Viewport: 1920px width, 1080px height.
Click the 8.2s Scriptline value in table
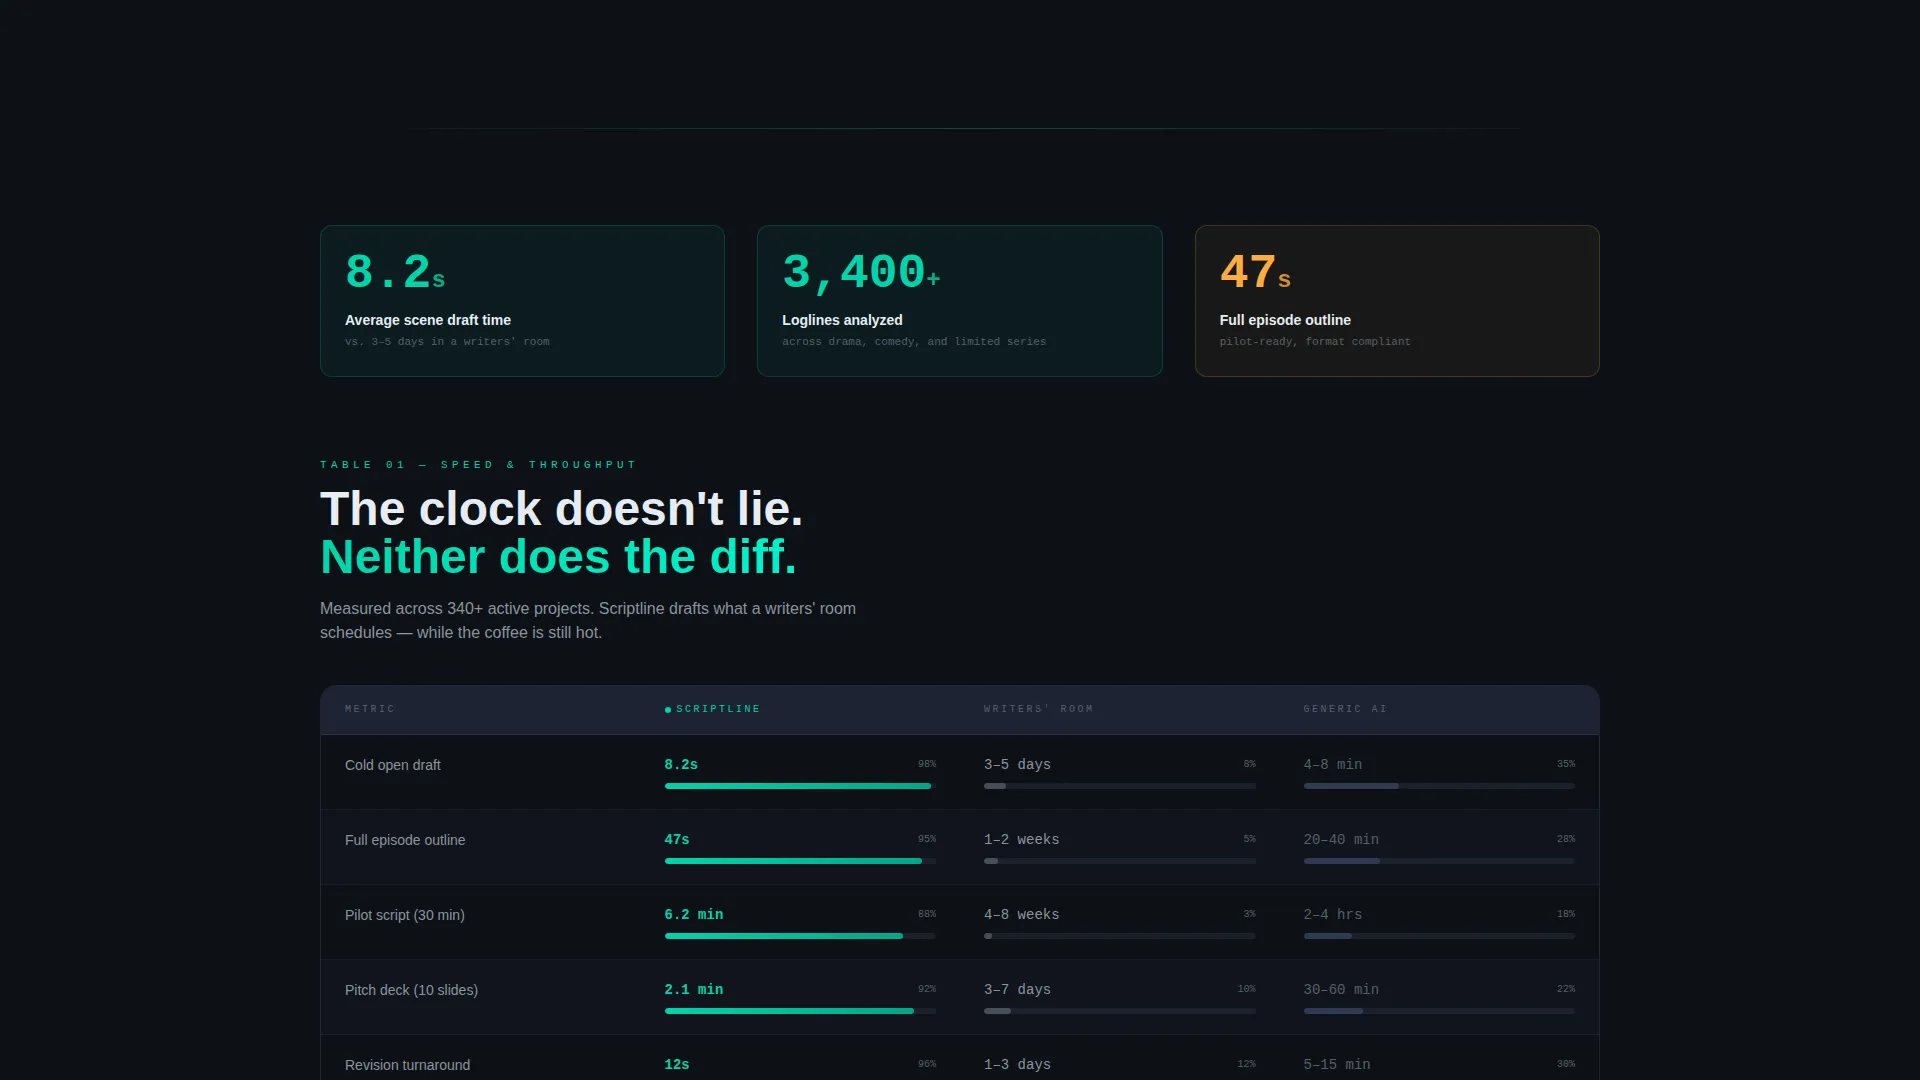[x=681, y=764]
